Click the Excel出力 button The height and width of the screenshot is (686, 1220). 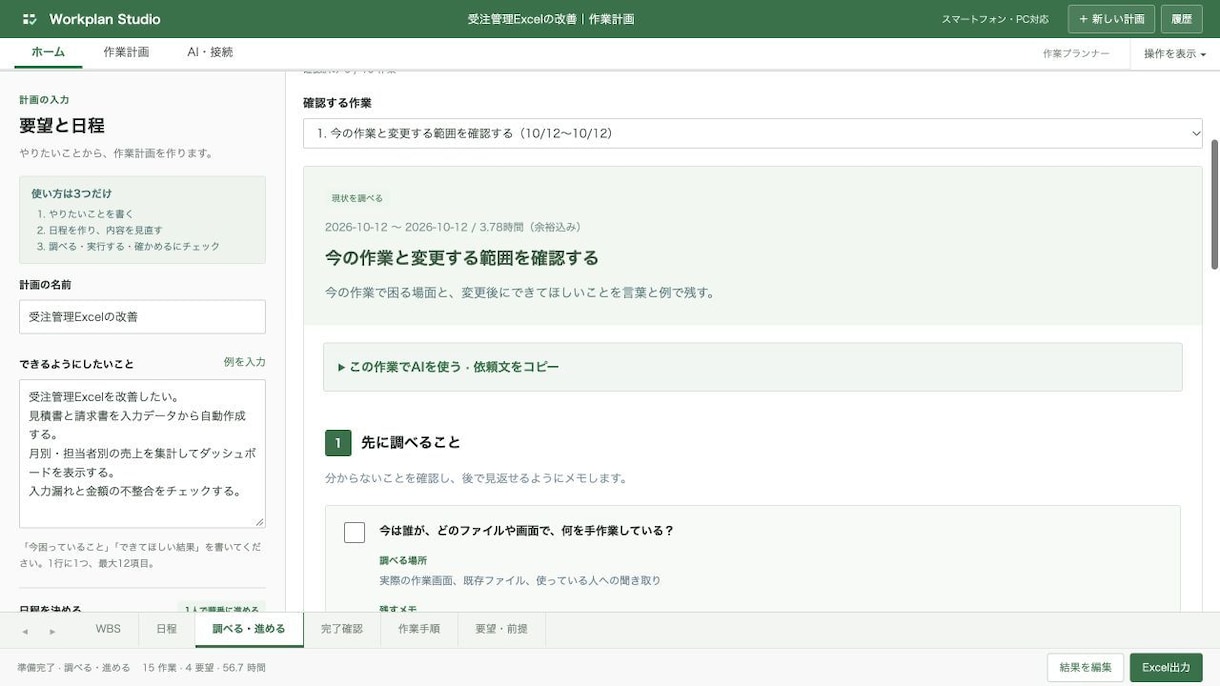coord(1166,667)
